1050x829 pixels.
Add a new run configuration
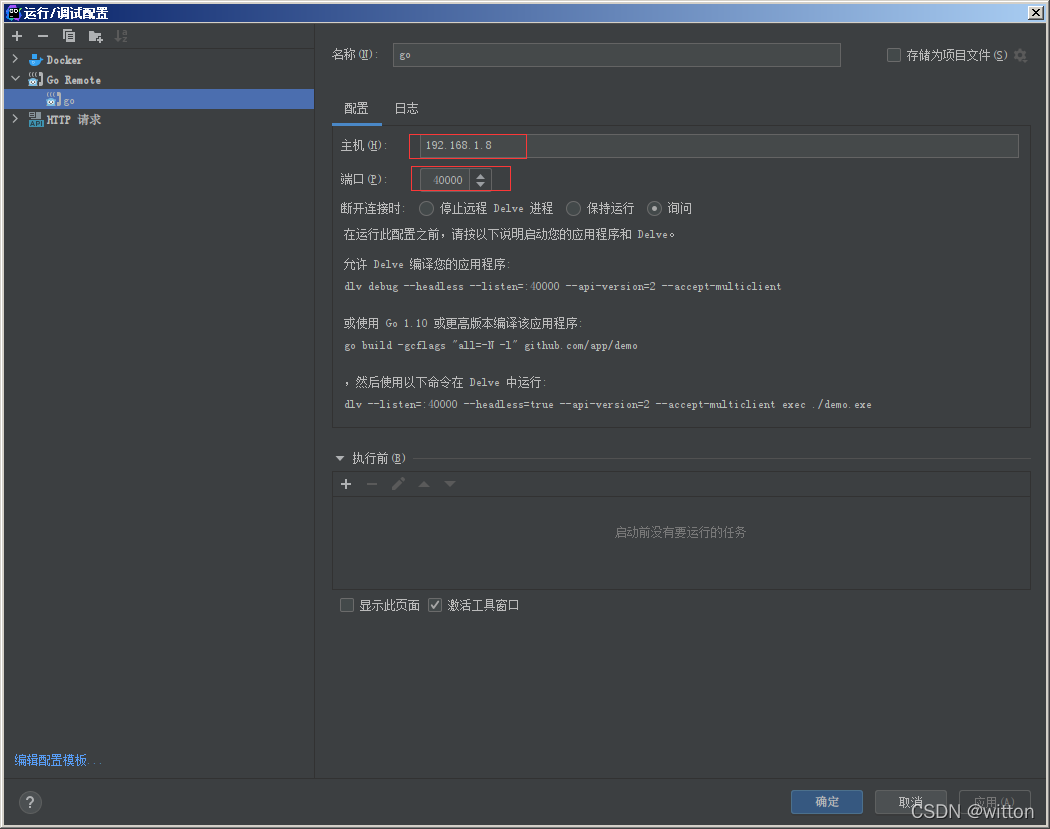[x=17, y=36]
